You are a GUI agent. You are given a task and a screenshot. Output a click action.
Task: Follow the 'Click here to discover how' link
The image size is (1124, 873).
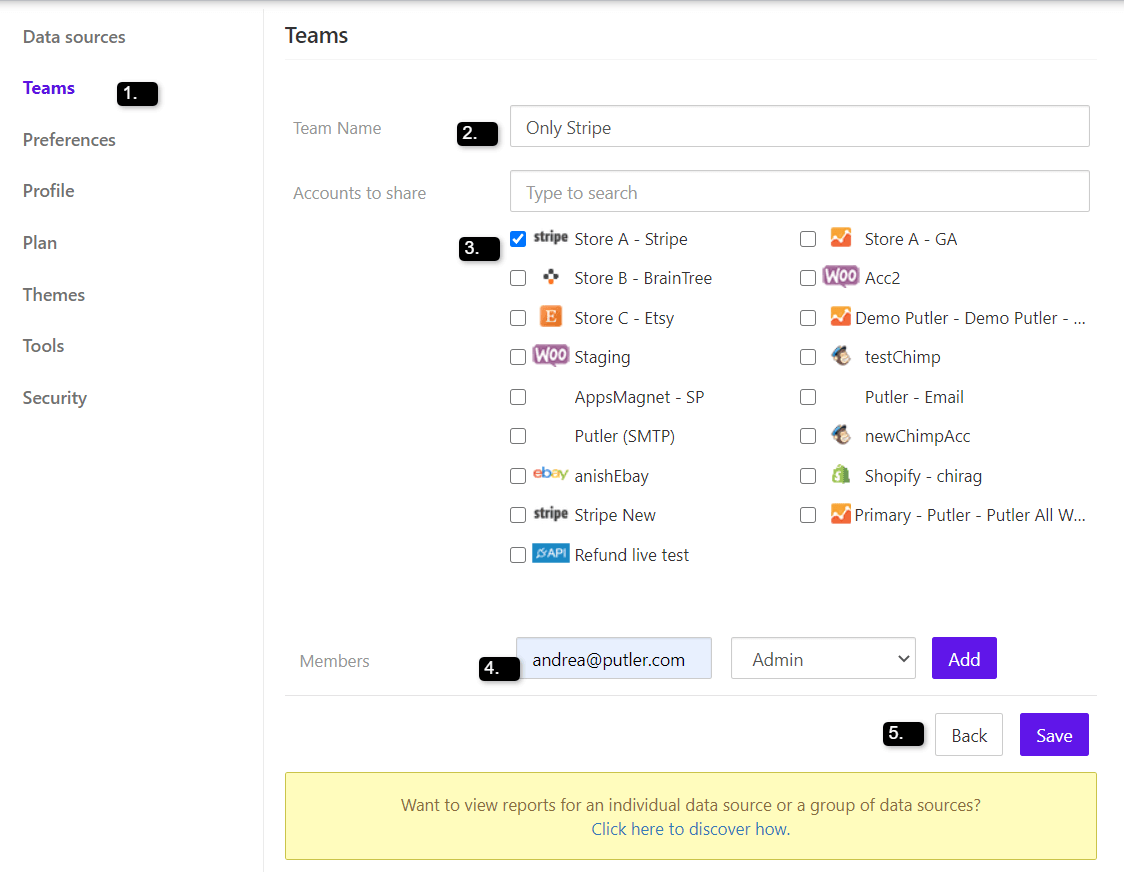click(690, 829)
